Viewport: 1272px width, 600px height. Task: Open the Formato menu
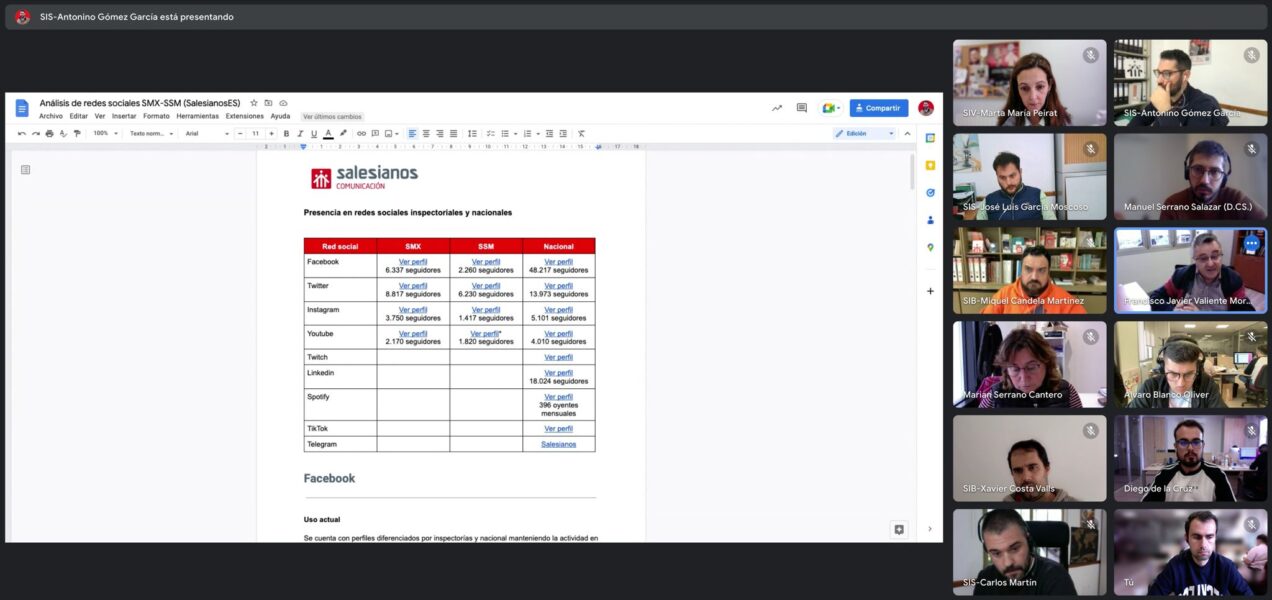(156, 116)
